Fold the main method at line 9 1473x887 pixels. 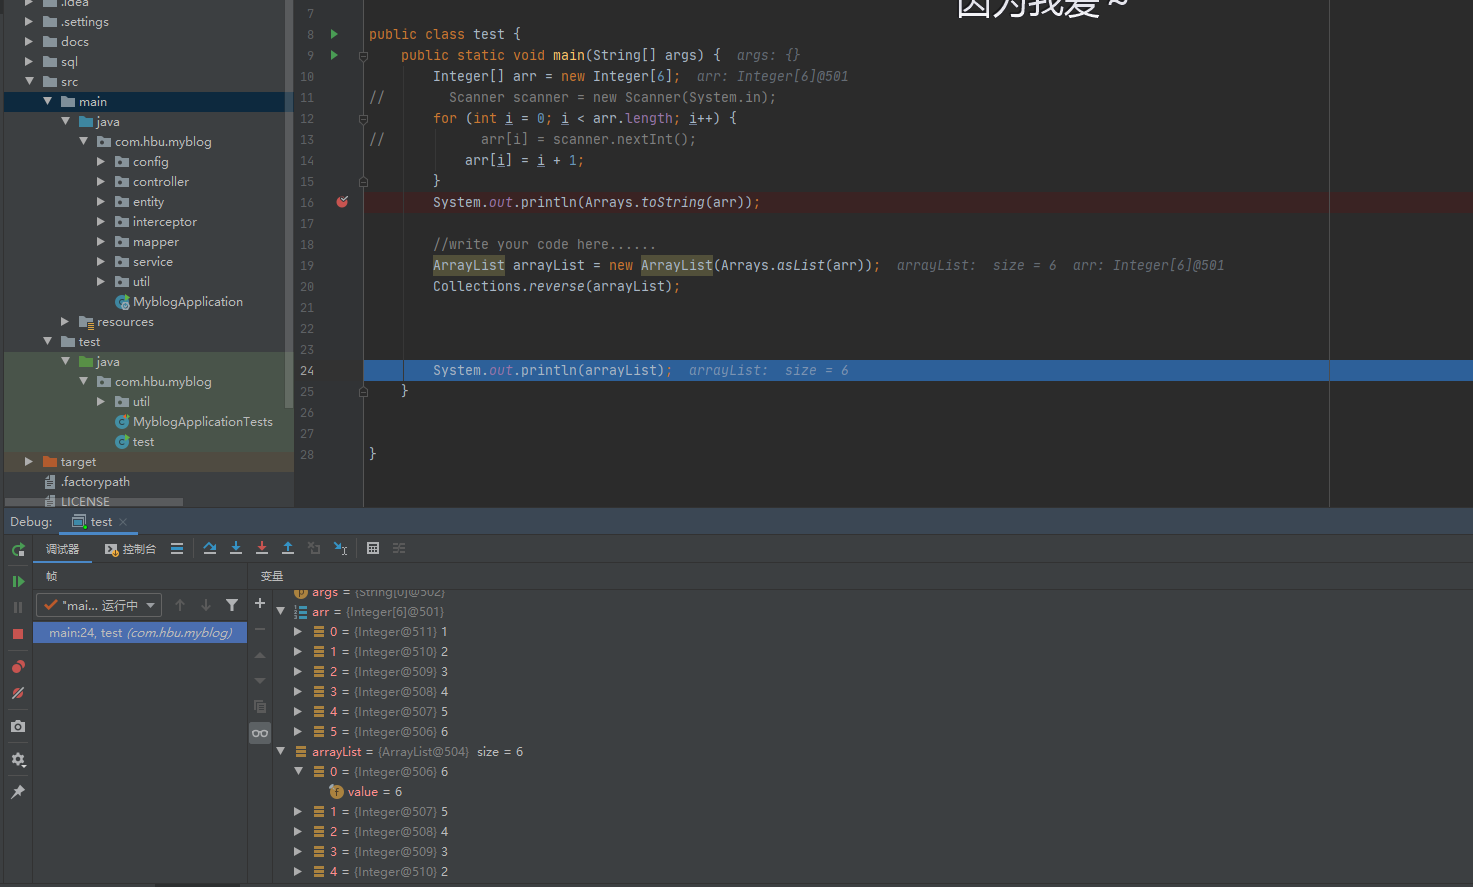pos(363,56)
